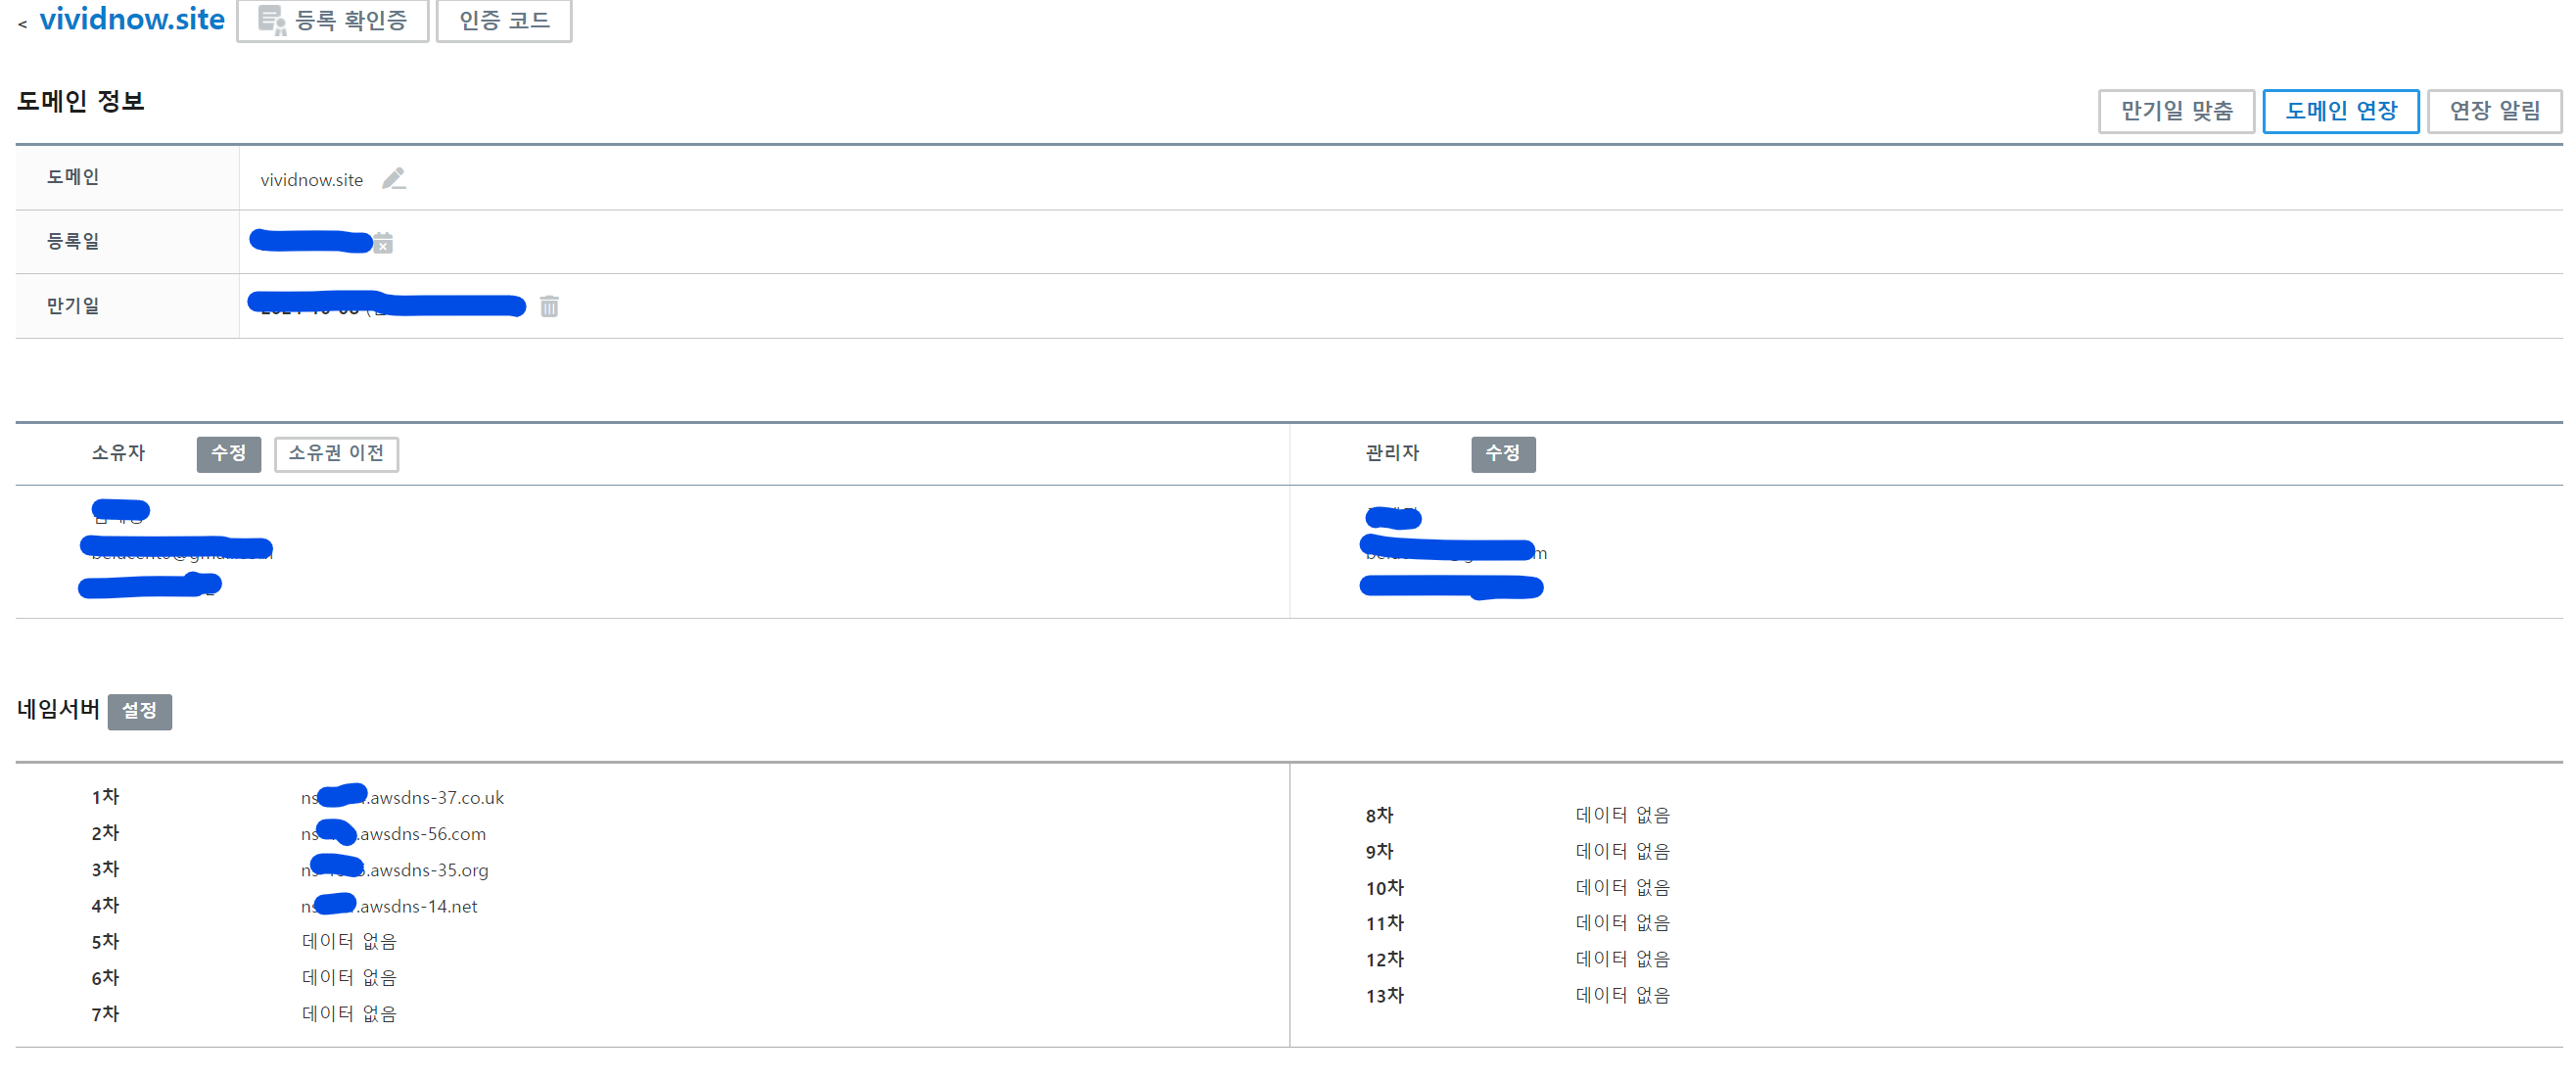The width and height of the screenshot is (2576, 1078).
Task: Open the 인증 코드 button
Action: [x=504, y=21]
